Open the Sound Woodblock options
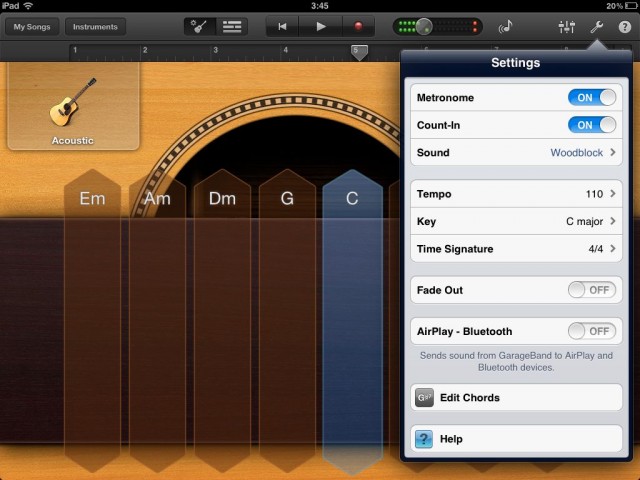Image resolution: width=640 pixels, height=480 pixels. click(x=516, y=153)
